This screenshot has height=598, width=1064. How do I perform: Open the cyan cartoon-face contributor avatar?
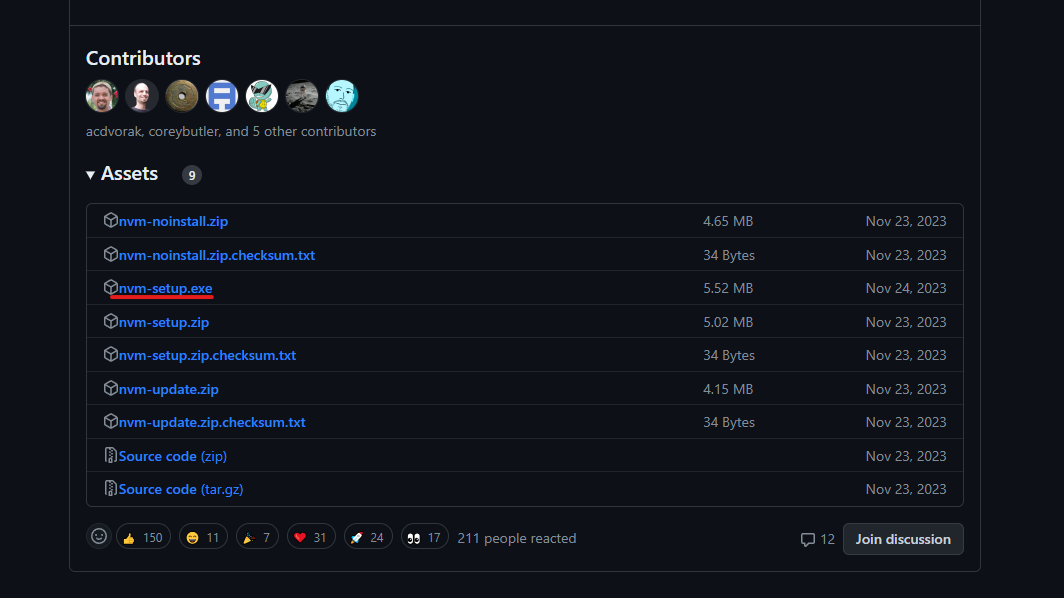pyautogui.click(x=342, y=96)
